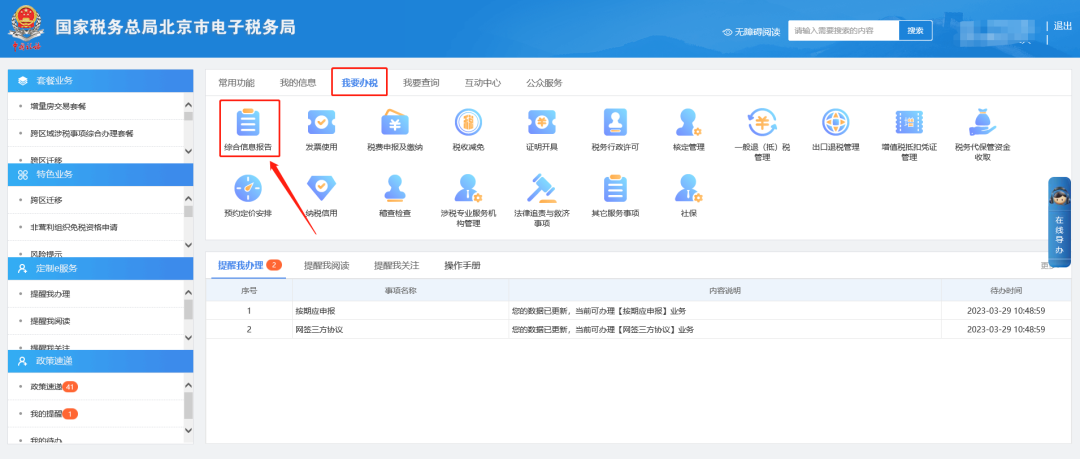Click the up arrow in 特色业务 panel
The height and width of the screenshot is (459, 1080).
click(x=189, y=198)
